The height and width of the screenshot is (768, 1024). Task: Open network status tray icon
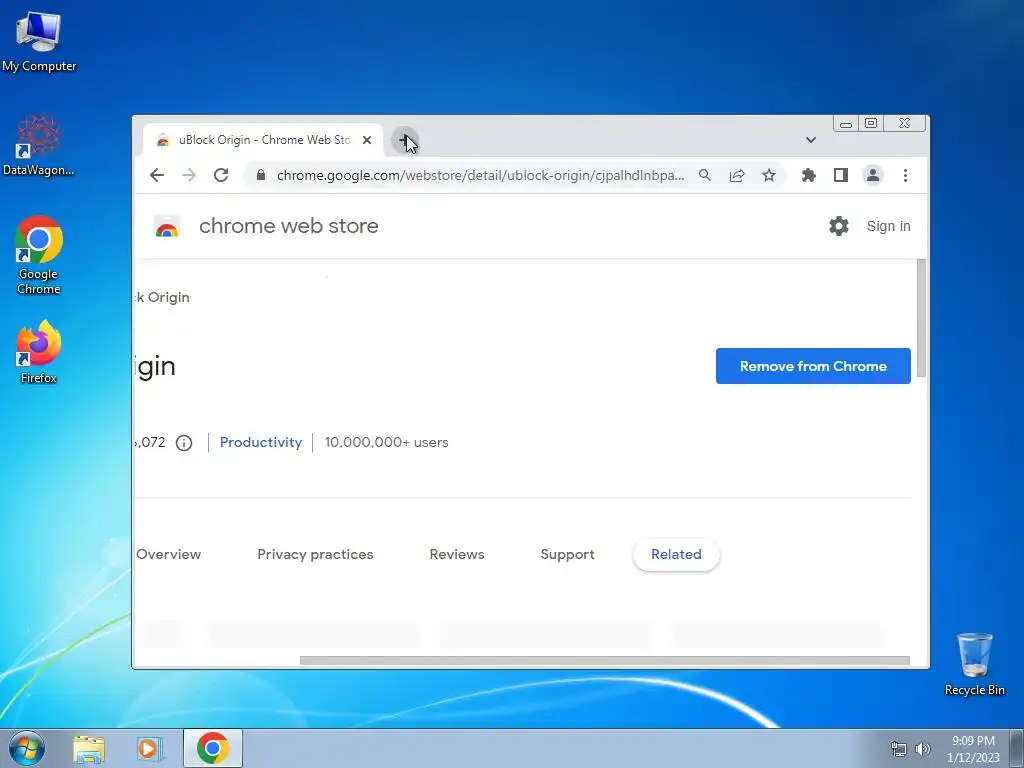point(899,749)
